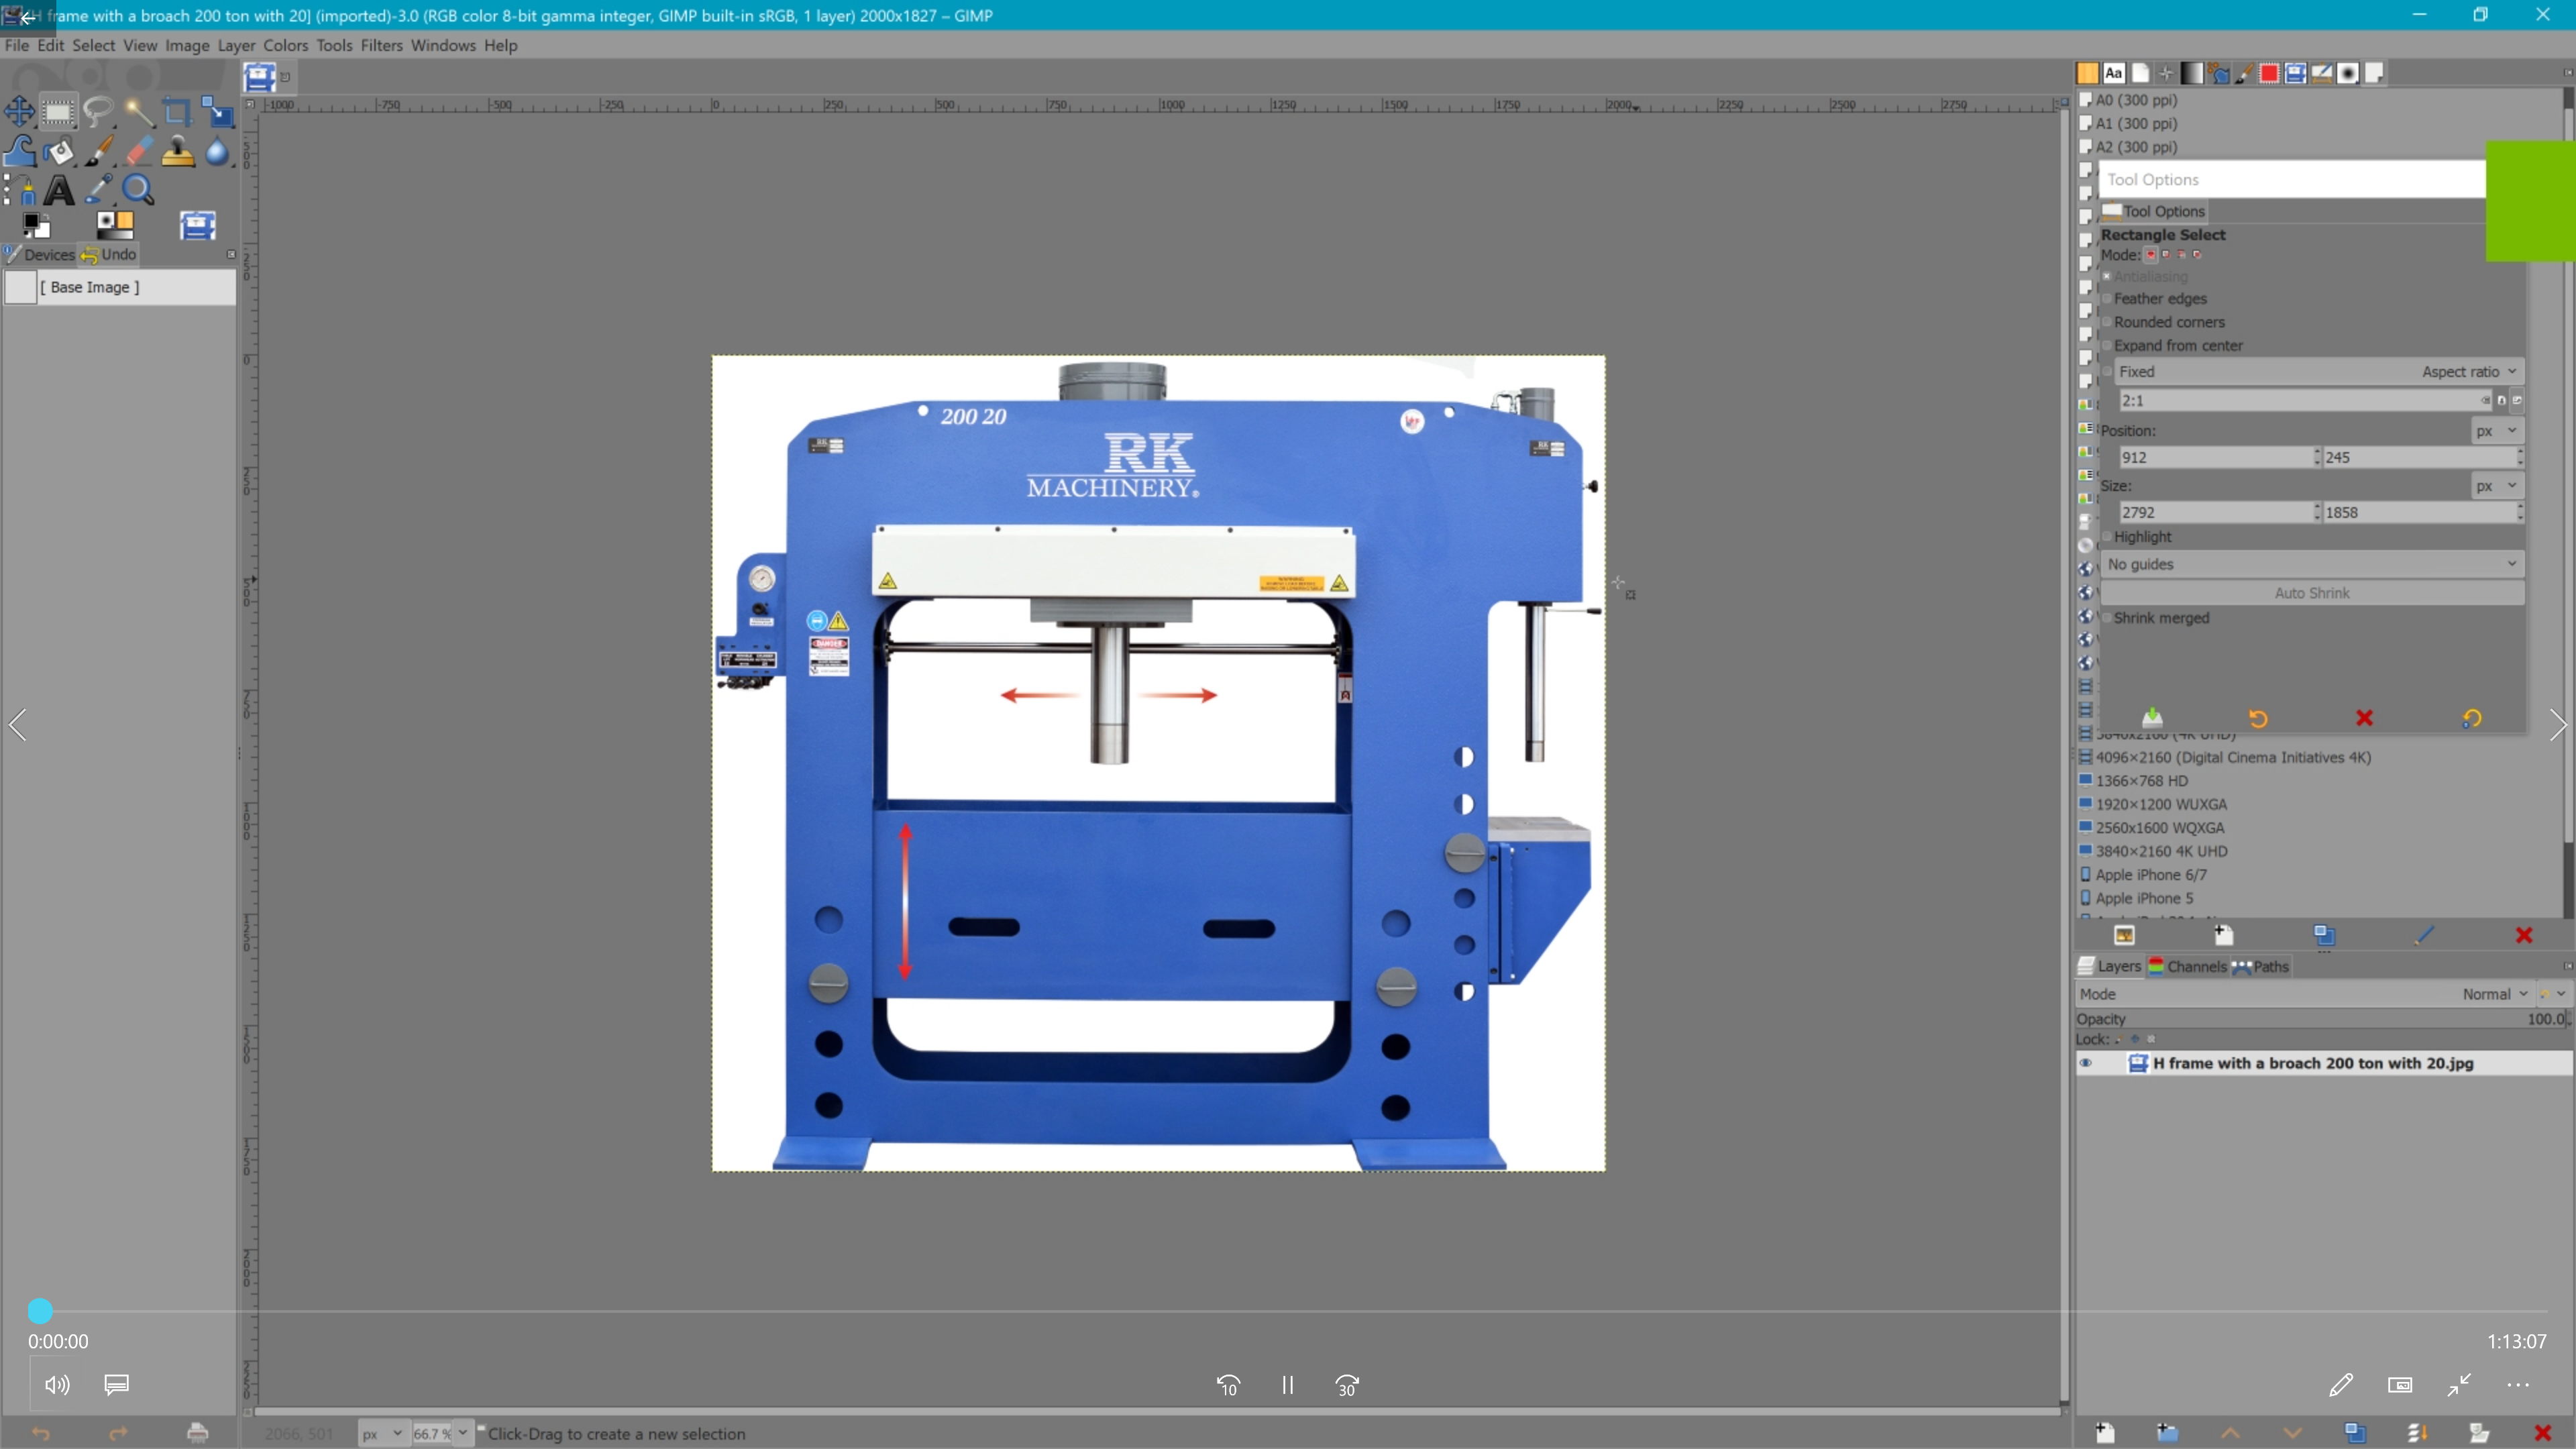The image size is (2576, 1449).
Task: Open the Fonts dockable tab icon
Action: (2113, 73)
